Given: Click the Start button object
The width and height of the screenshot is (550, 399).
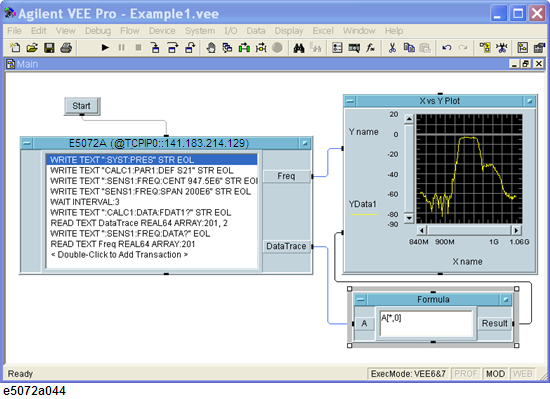Looking at the screenshot, I should pyautogui.click(x=81, y=106).
